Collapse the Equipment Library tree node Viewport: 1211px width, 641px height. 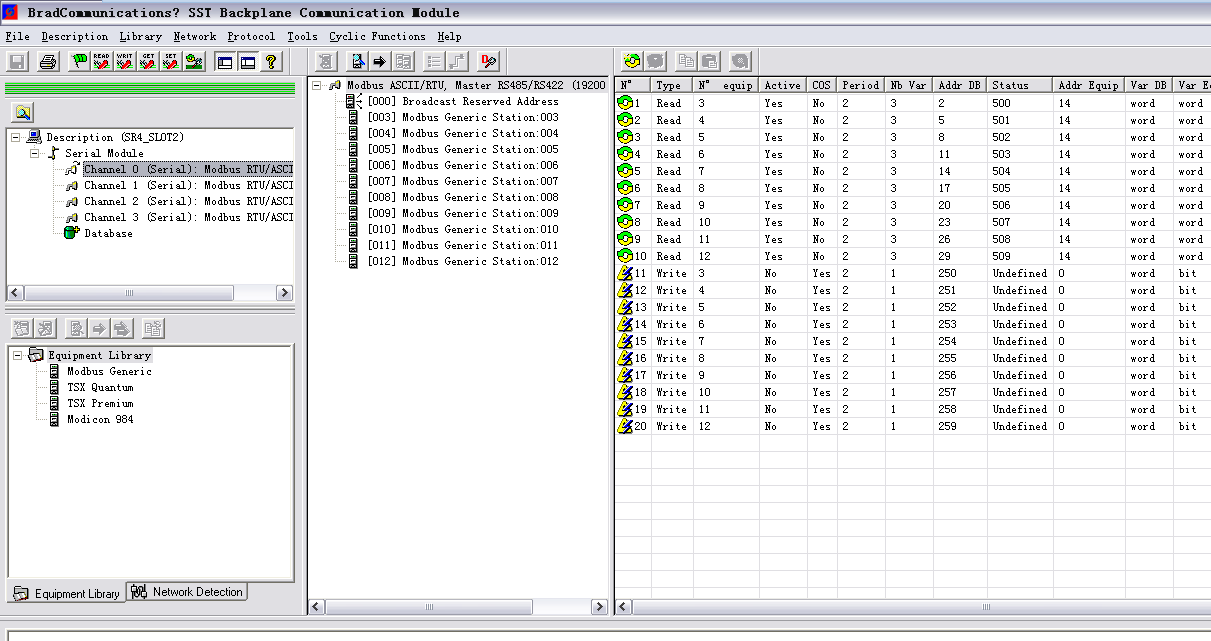[x=17, y=355]
